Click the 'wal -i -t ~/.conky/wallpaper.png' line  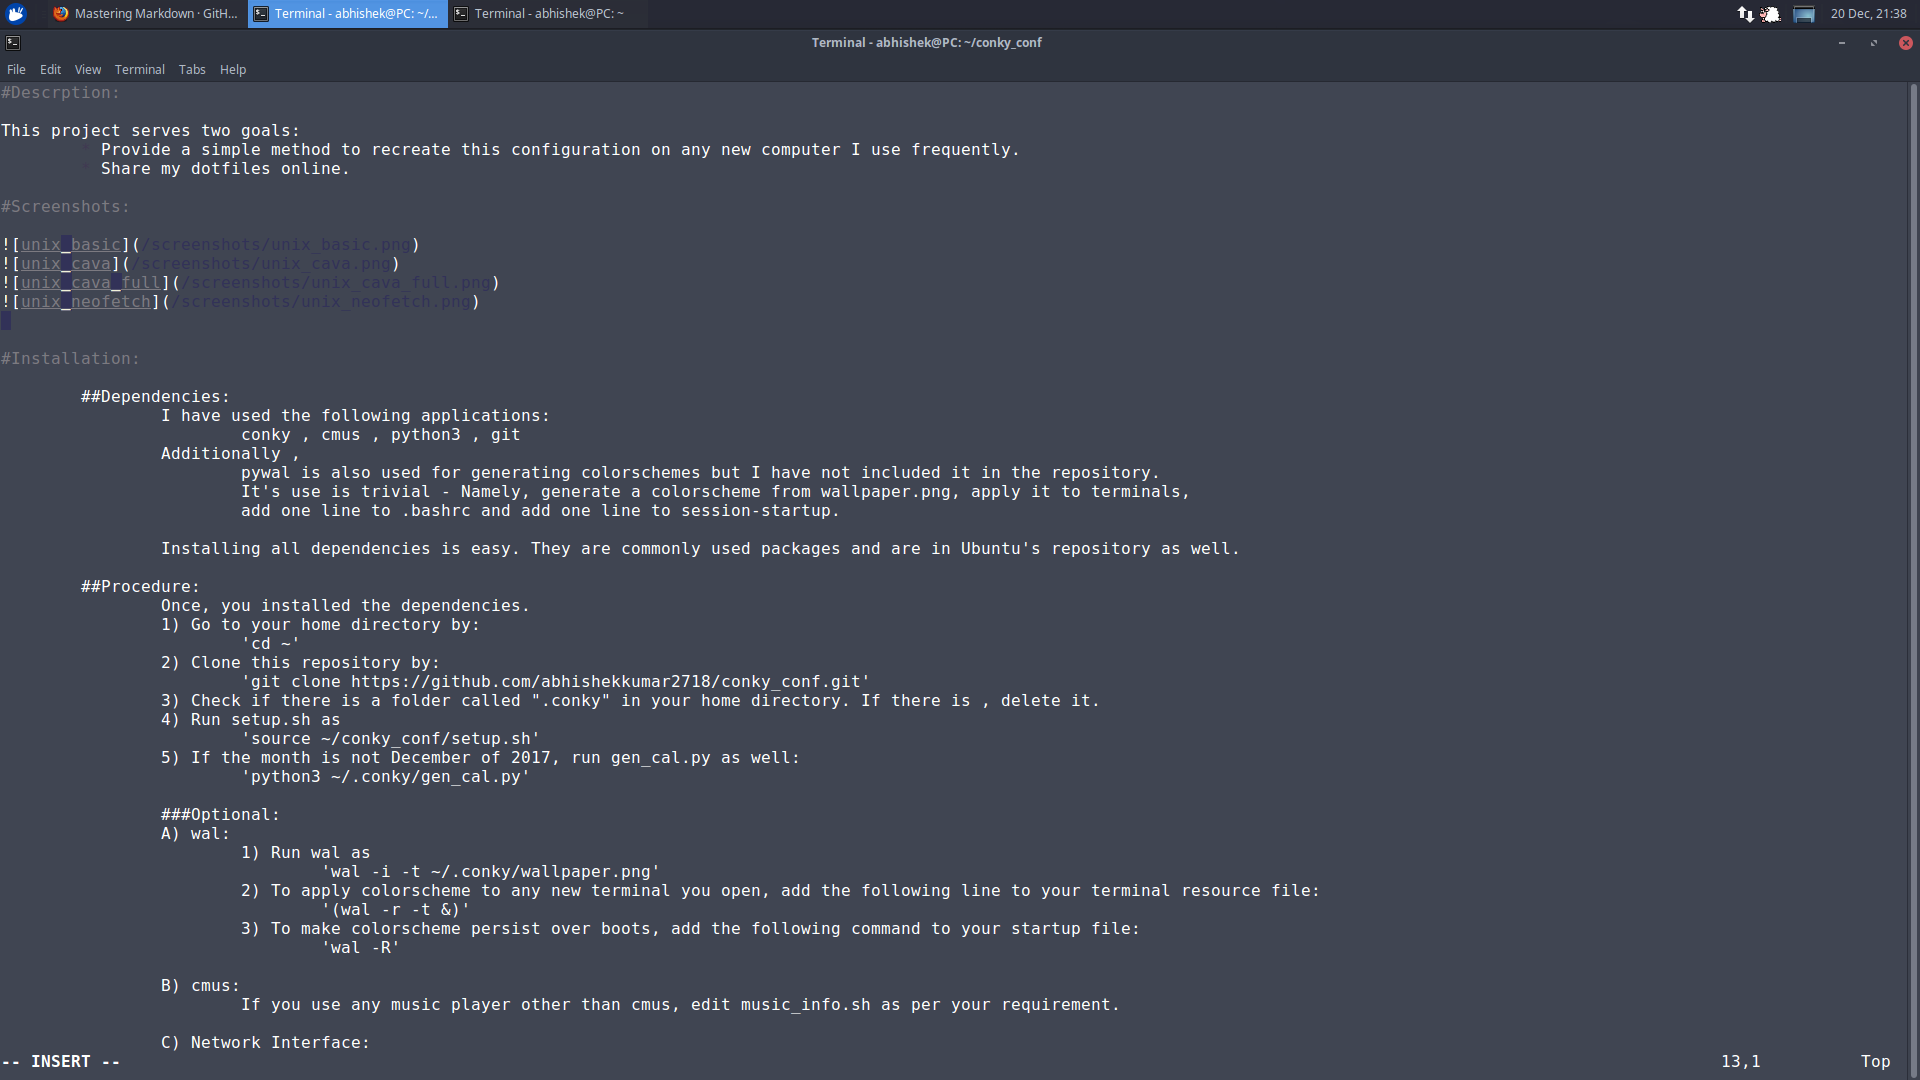point(490,872)
